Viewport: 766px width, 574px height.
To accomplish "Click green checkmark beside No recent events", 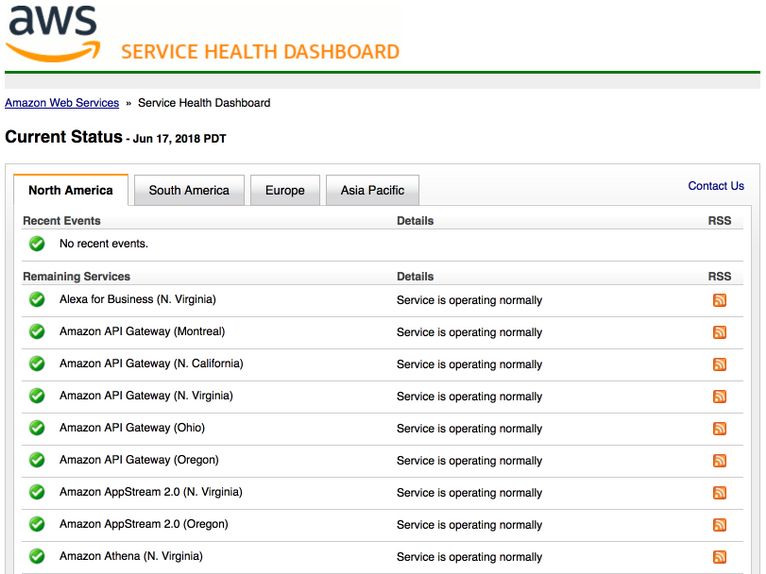I will [37, 243].
